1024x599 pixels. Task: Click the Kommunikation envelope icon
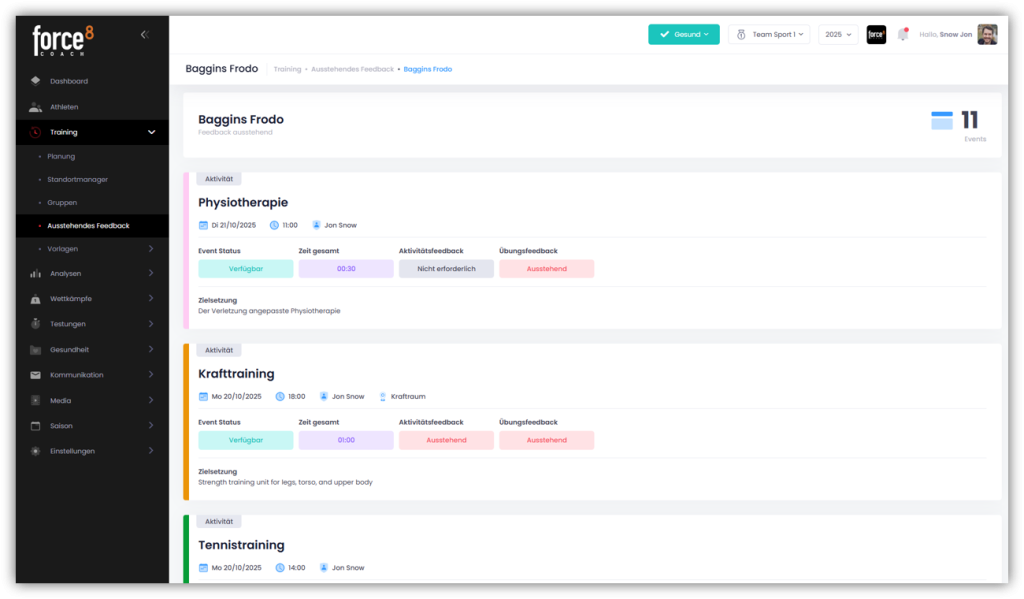36,375
